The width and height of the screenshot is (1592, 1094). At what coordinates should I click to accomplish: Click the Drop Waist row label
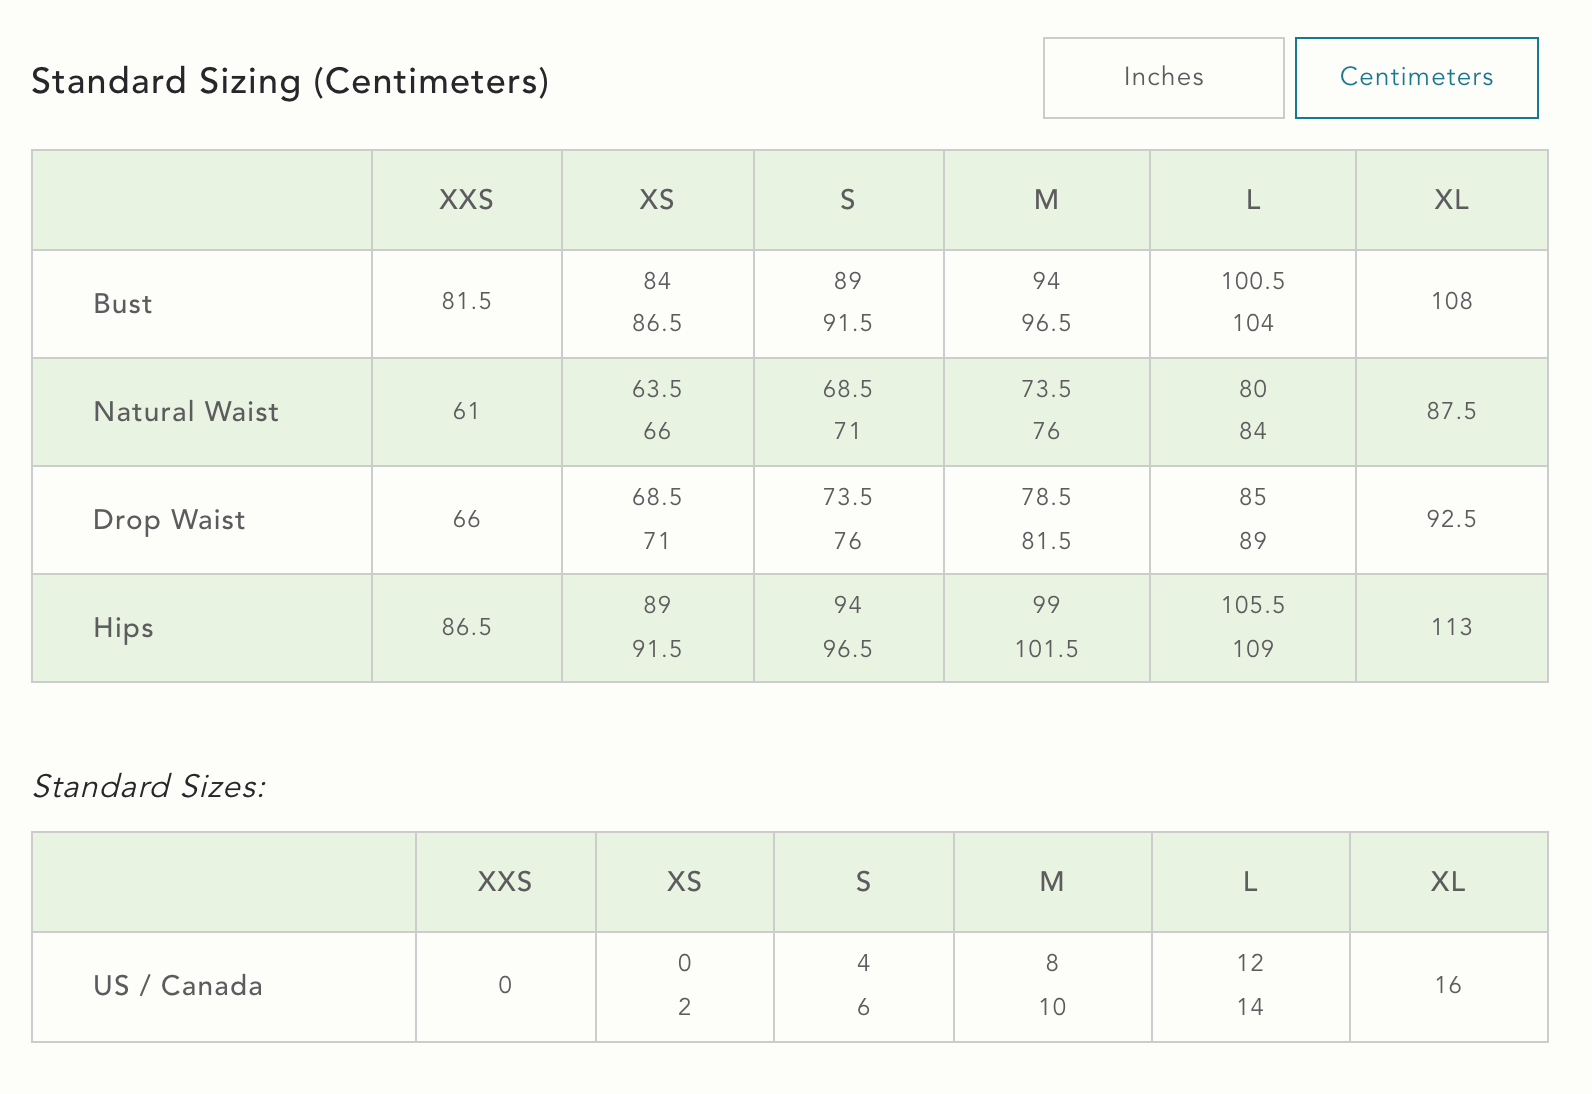tap(169, 520)
